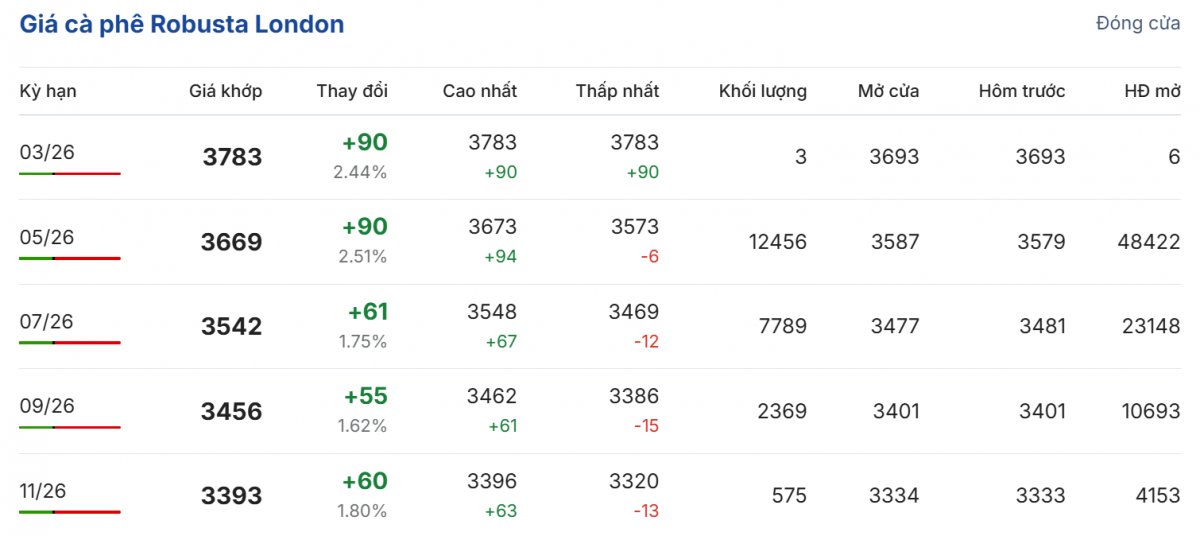The image size is (1200, 536).
Task: Select the 09/26 contract term
Action: [x=47, y=406]
